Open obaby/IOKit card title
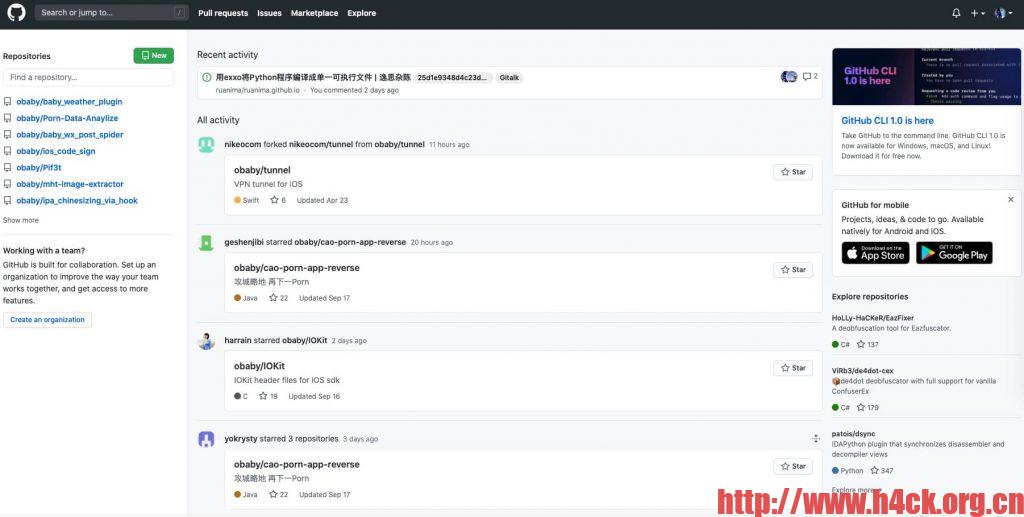Viewport: 1024px width, 517px height. pos(259,366)
